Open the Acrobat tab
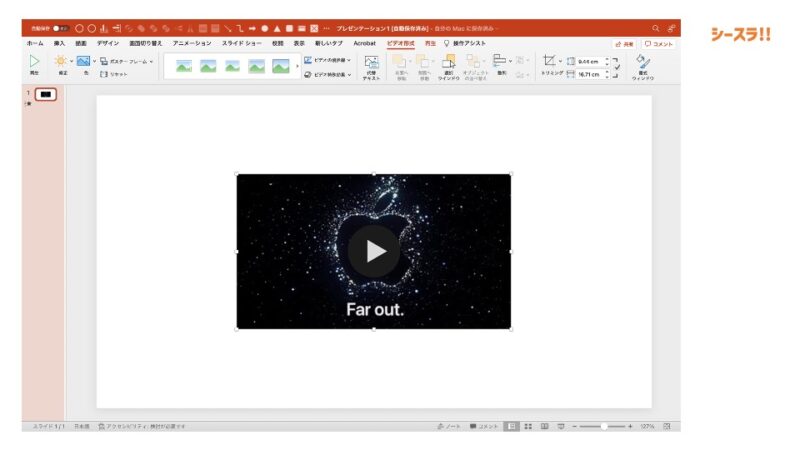The height and width of the screenshot is (450, 800). pos(364,43)
